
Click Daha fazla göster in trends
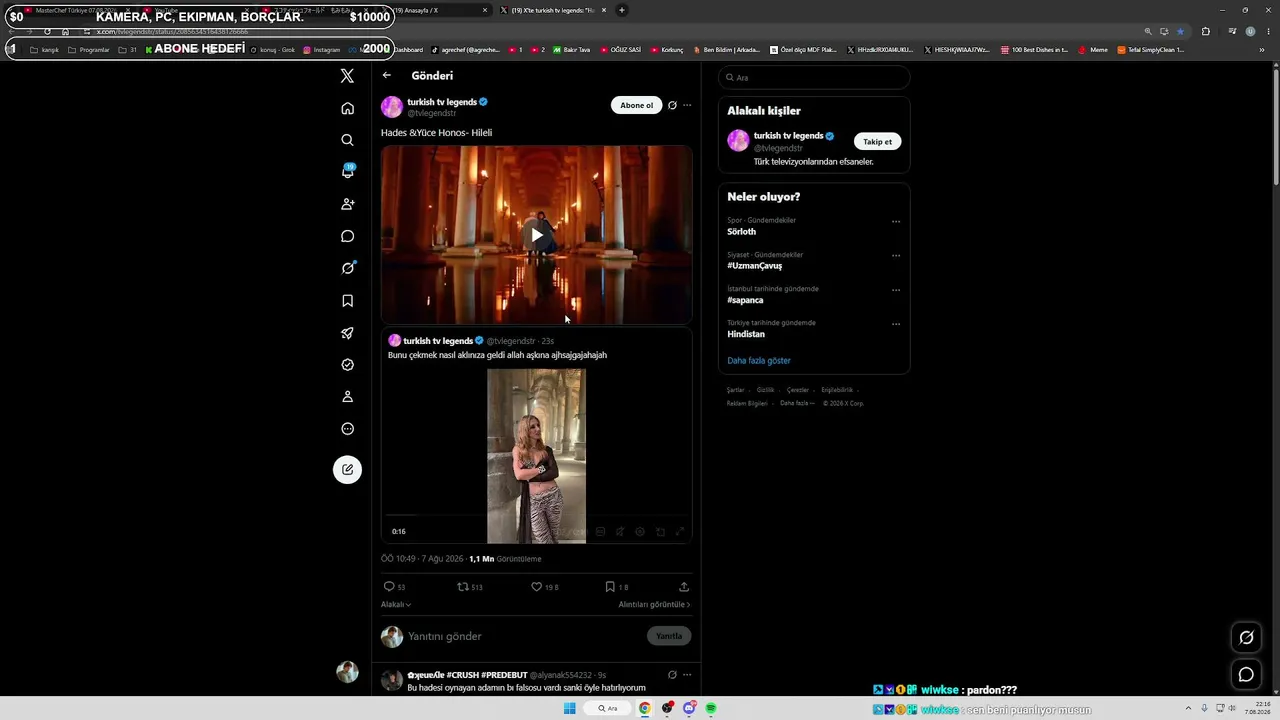tap(759, 360)
